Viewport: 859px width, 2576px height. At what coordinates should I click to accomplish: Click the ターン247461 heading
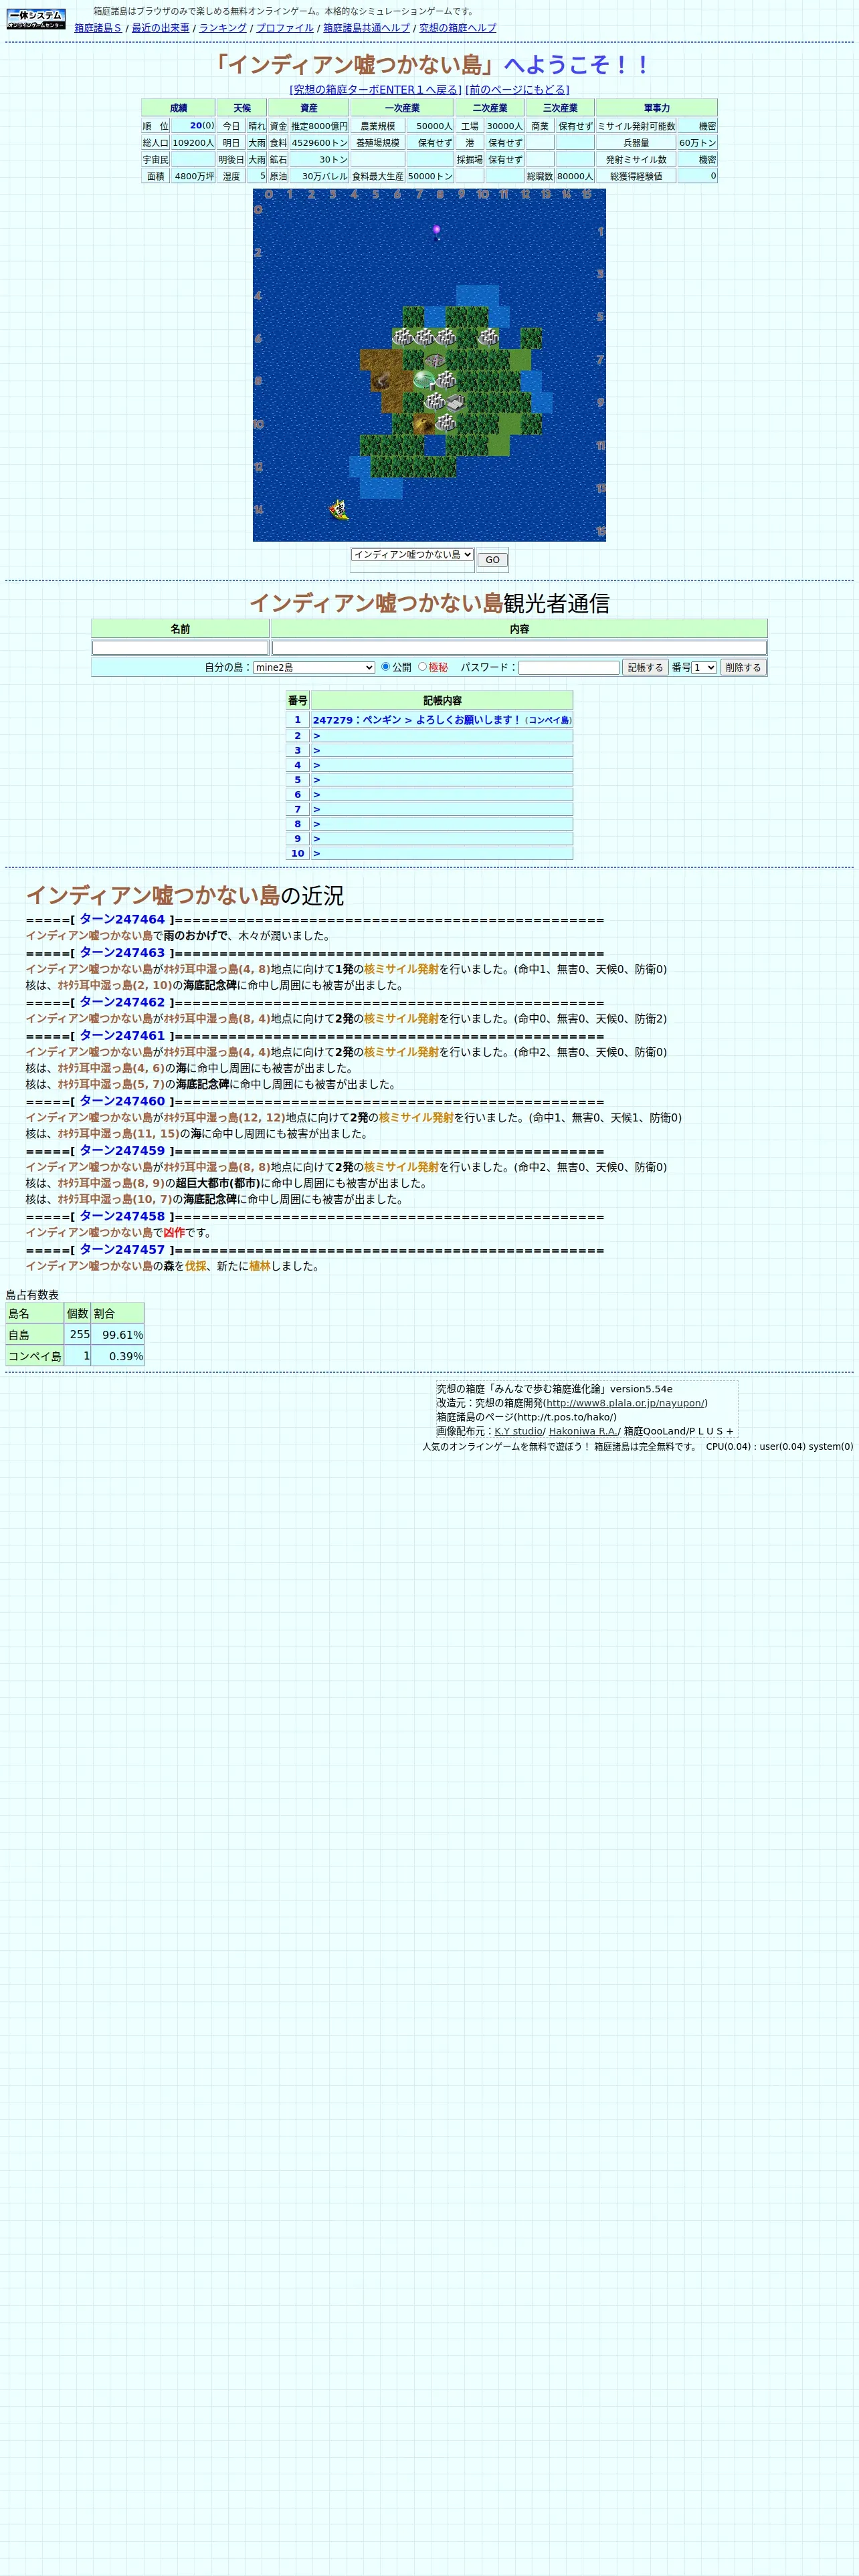pyautogui.click(x=122, y=1035)
